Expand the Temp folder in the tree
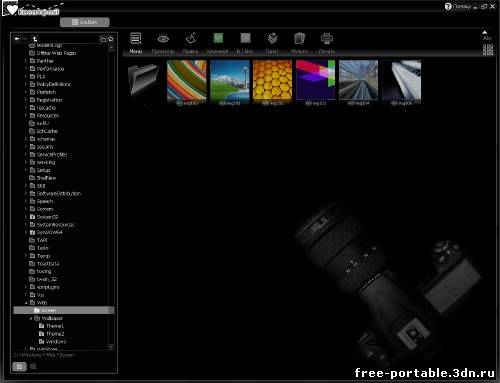500x383 pixels. point(26,256)
